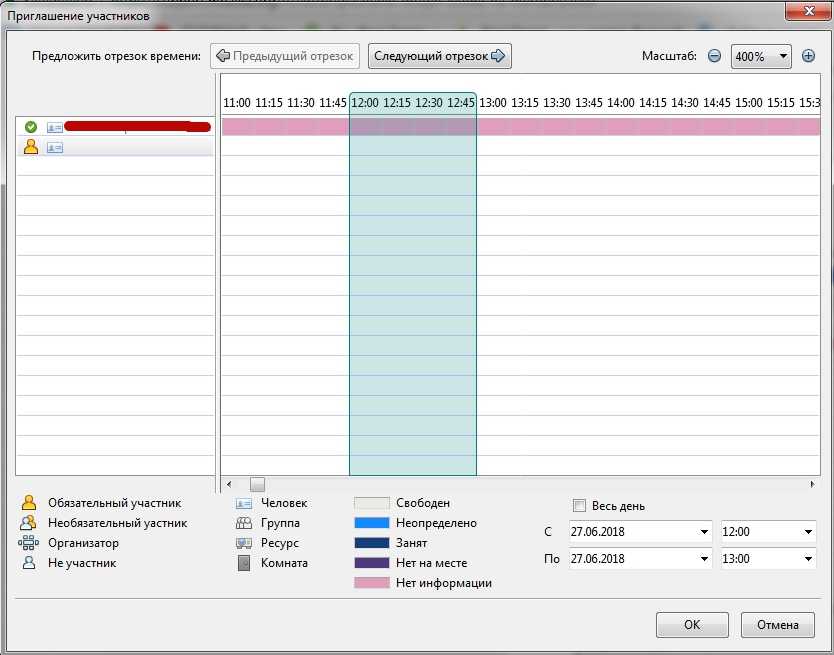Image resolution: width=834 pixels, height=655 pixels.
Task: Expand the start date 27.06.2018 picker
Action: [x=705, y=532]
